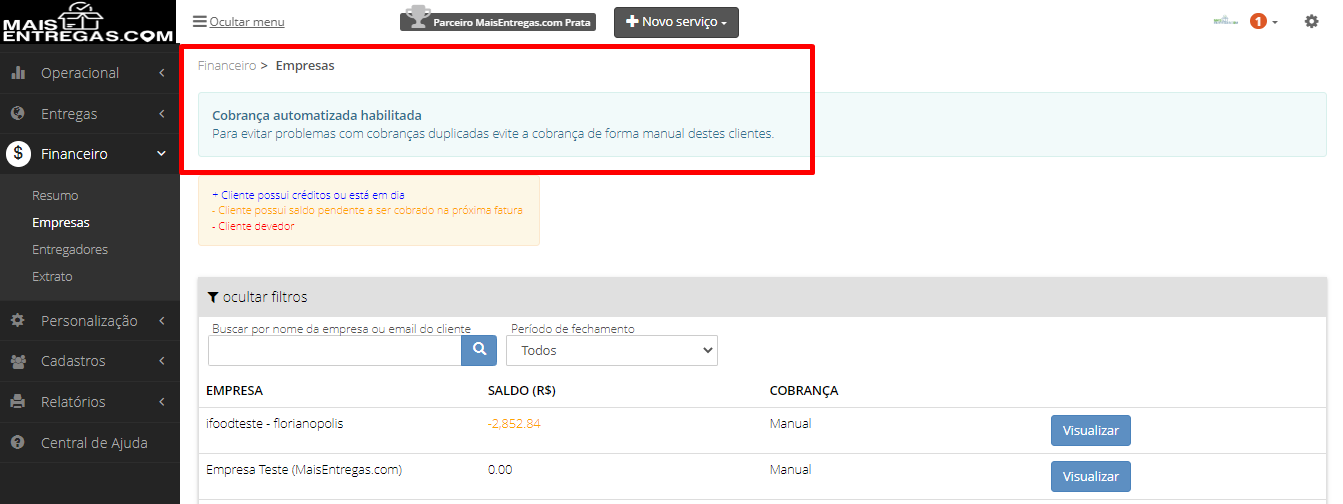Click the EMPRESA column header

[x=234, y=390]
